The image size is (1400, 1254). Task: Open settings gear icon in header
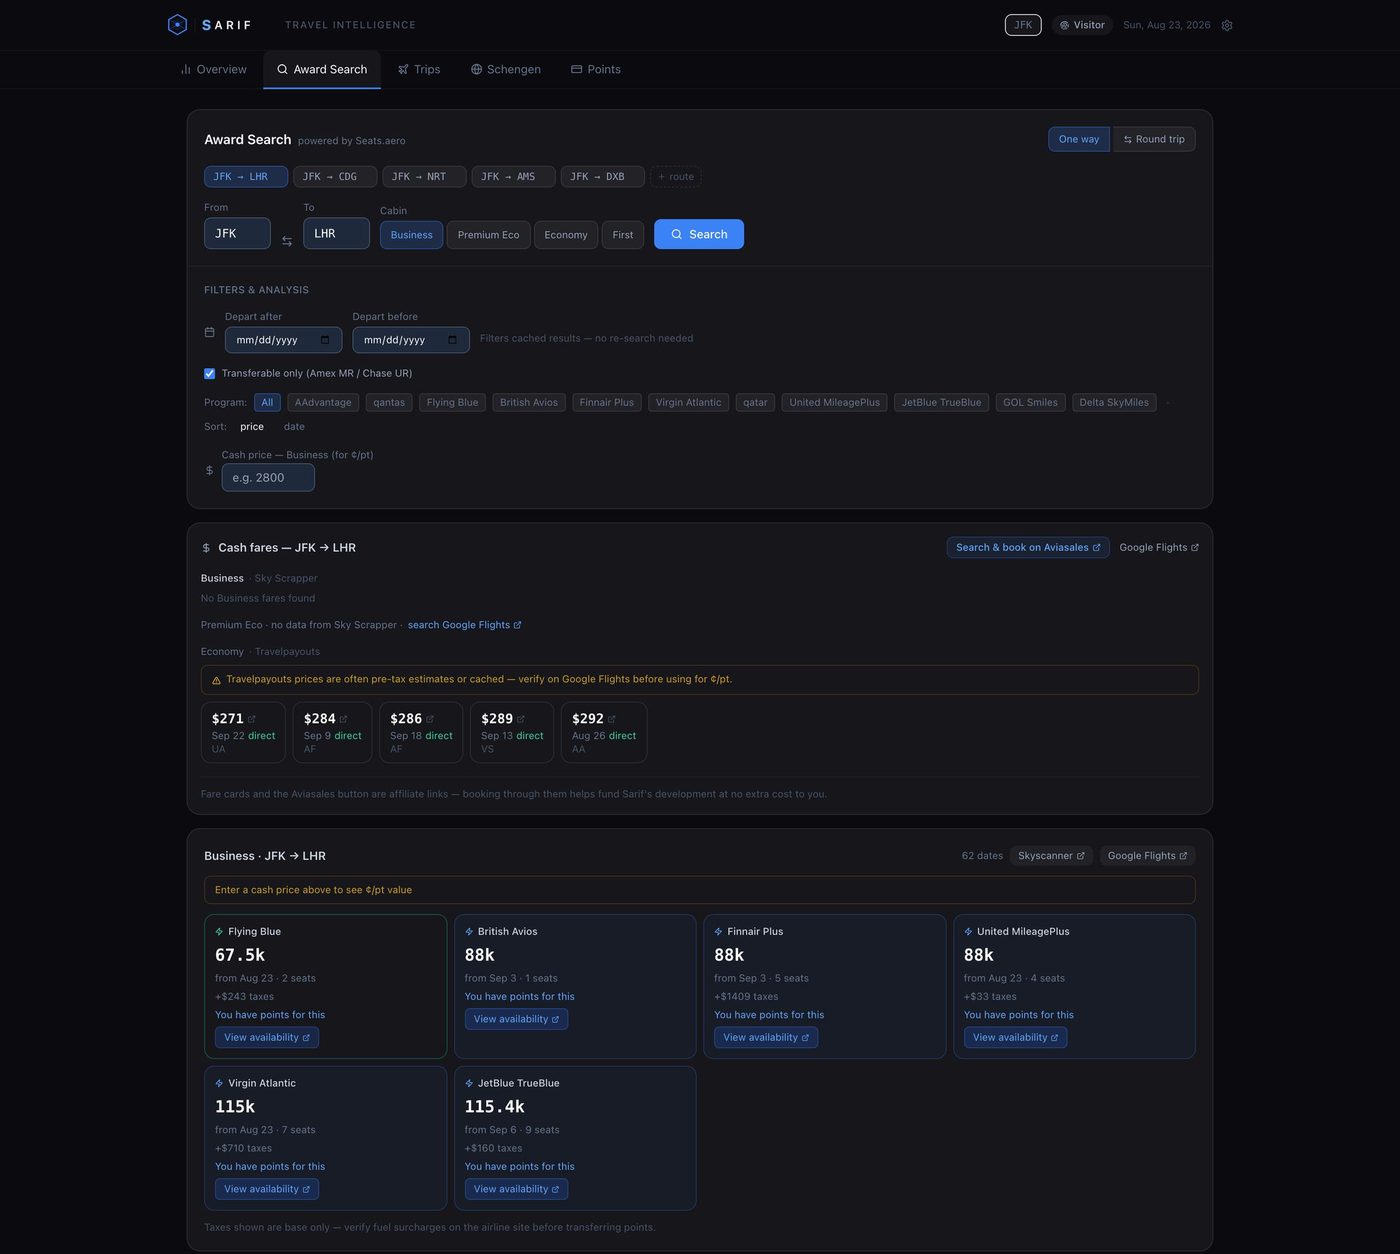tap(1227, 25)
